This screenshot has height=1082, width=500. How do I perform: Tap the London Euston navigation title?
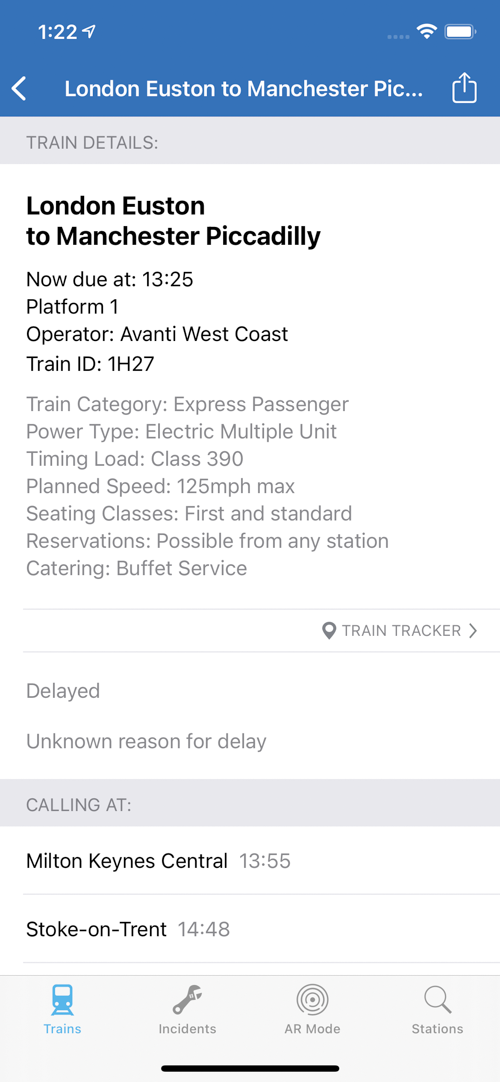click(x=243, y=89)
